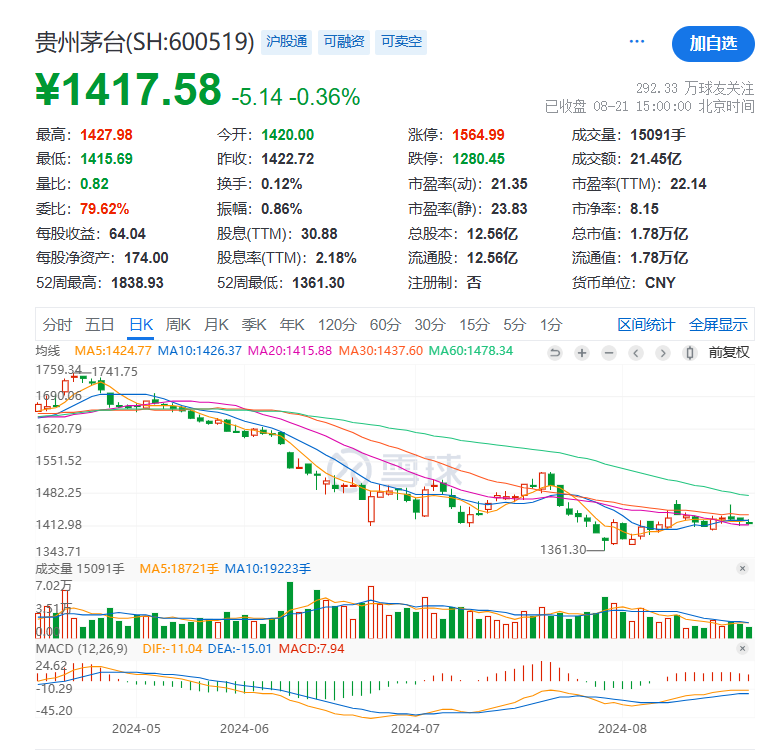Zoom in chart with plus icon
This screenshot has width=759, height=750.
point(582,353)
